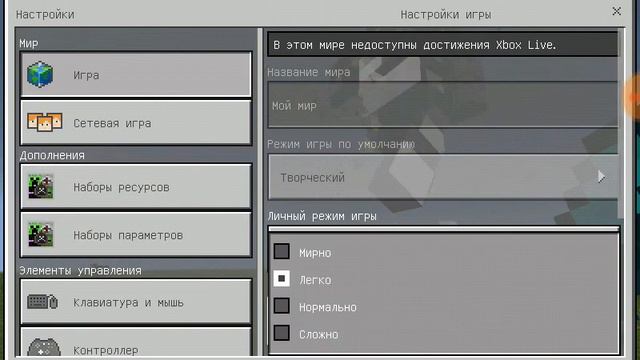Click the Режим игры по умолчанию label
640x360 pixels.
click(341, 144)
